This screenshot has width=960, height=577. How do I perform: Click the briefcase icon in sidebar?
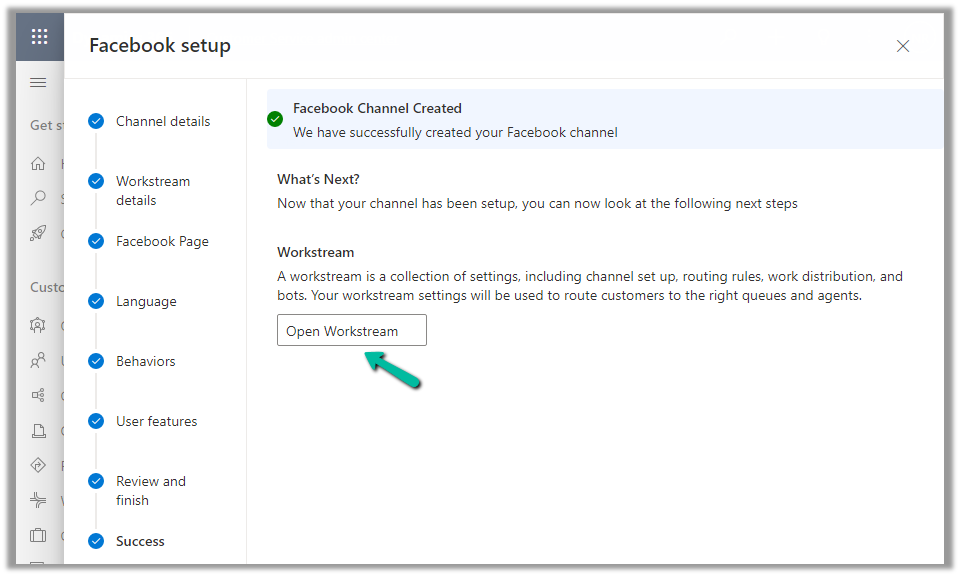[39, 535]
